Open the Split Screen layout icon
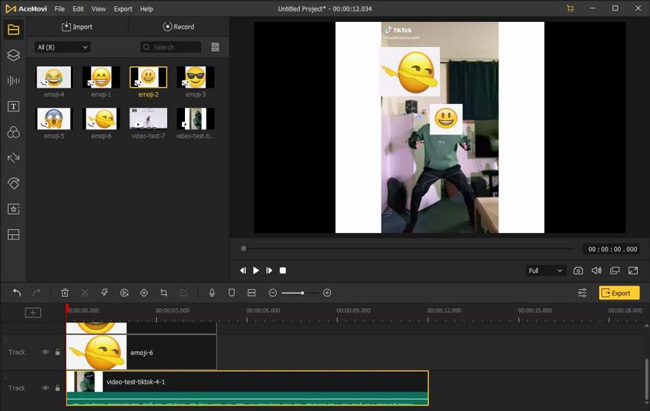 pos(13,235)
